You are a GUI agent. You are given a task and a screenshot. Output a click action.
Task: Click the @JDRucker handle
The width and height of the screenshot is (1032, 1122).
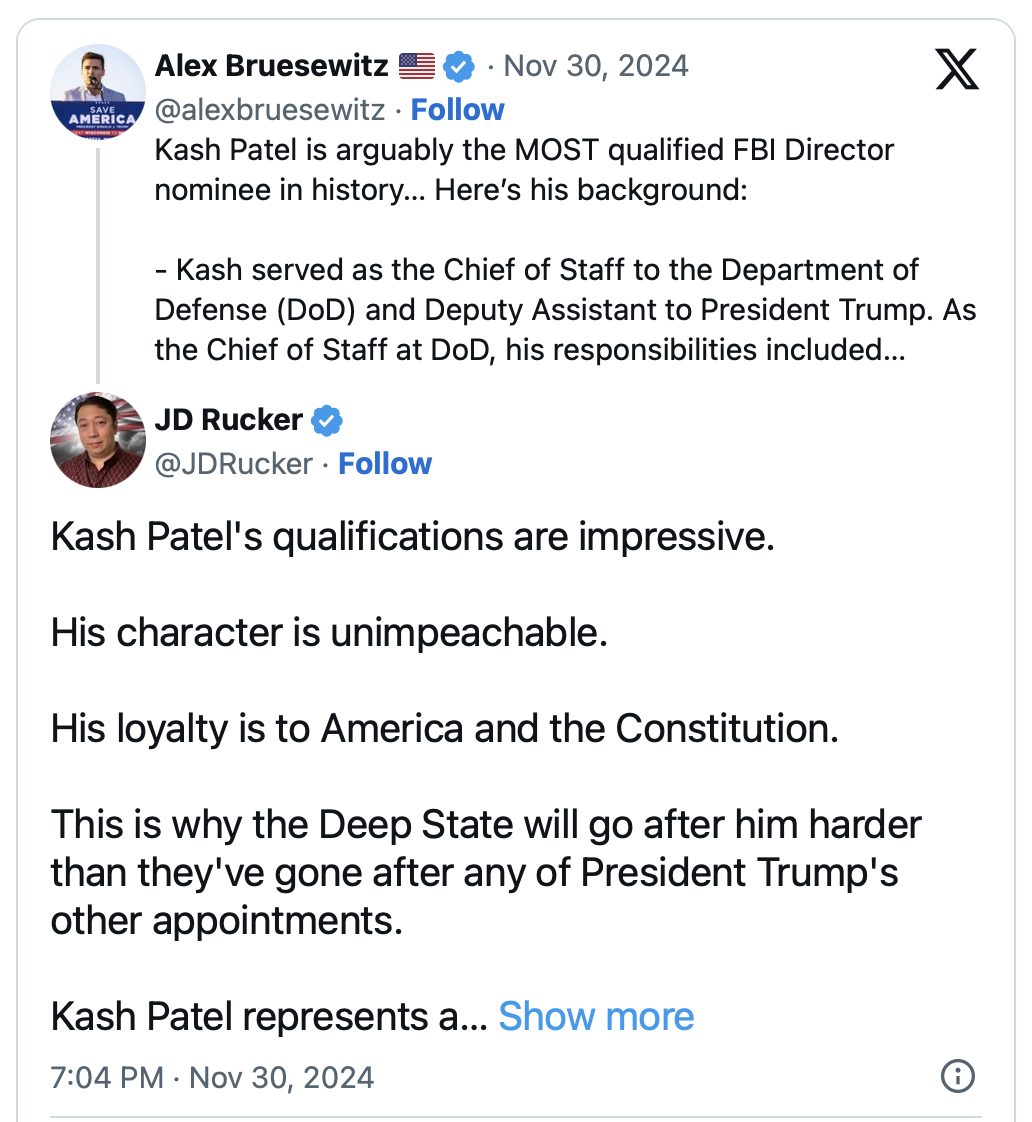[x=234, y=464]
